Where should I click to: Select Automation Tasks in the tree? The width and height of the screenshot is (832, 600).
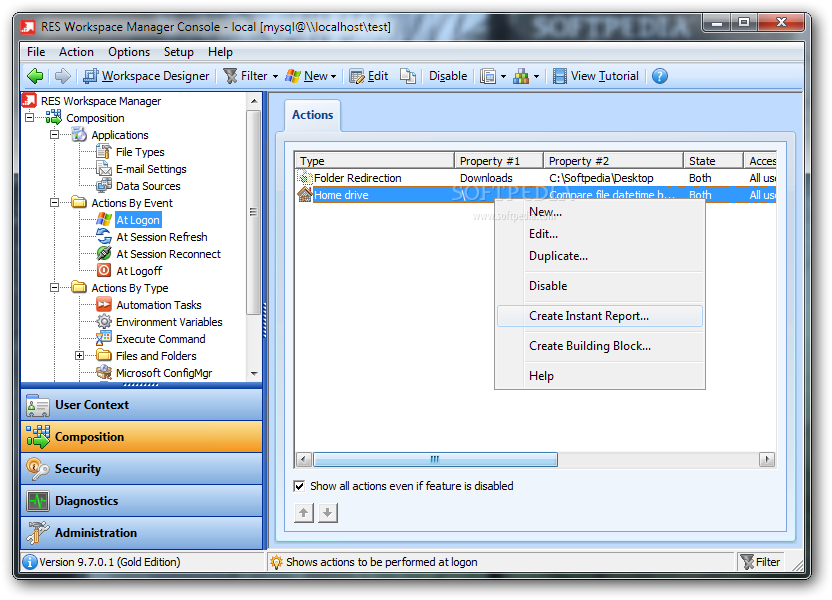tap(159, 305)
